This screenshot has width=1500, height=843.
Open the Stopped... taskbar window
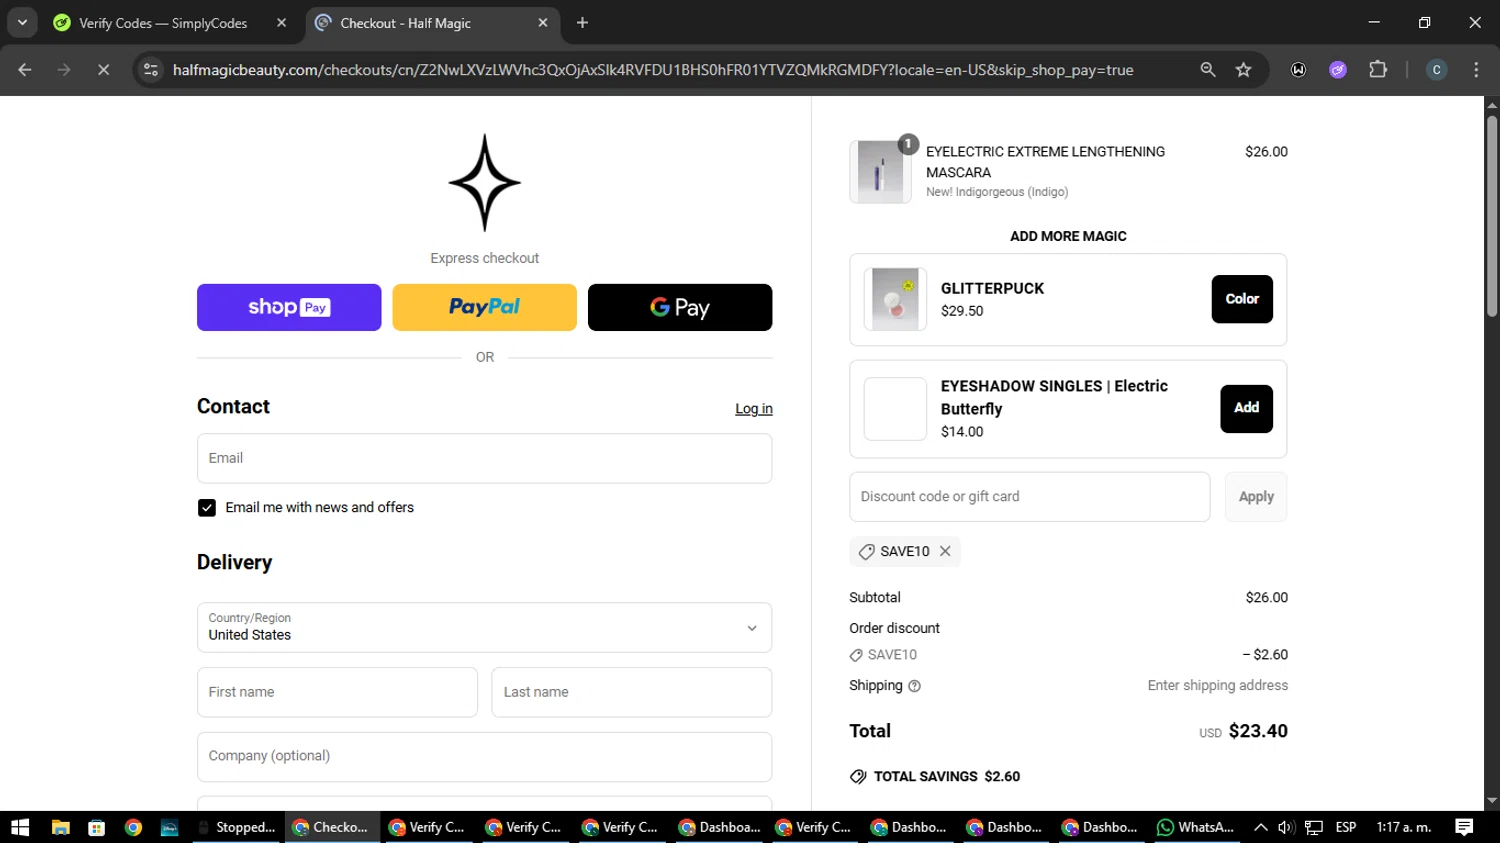[x=237, y=827]
